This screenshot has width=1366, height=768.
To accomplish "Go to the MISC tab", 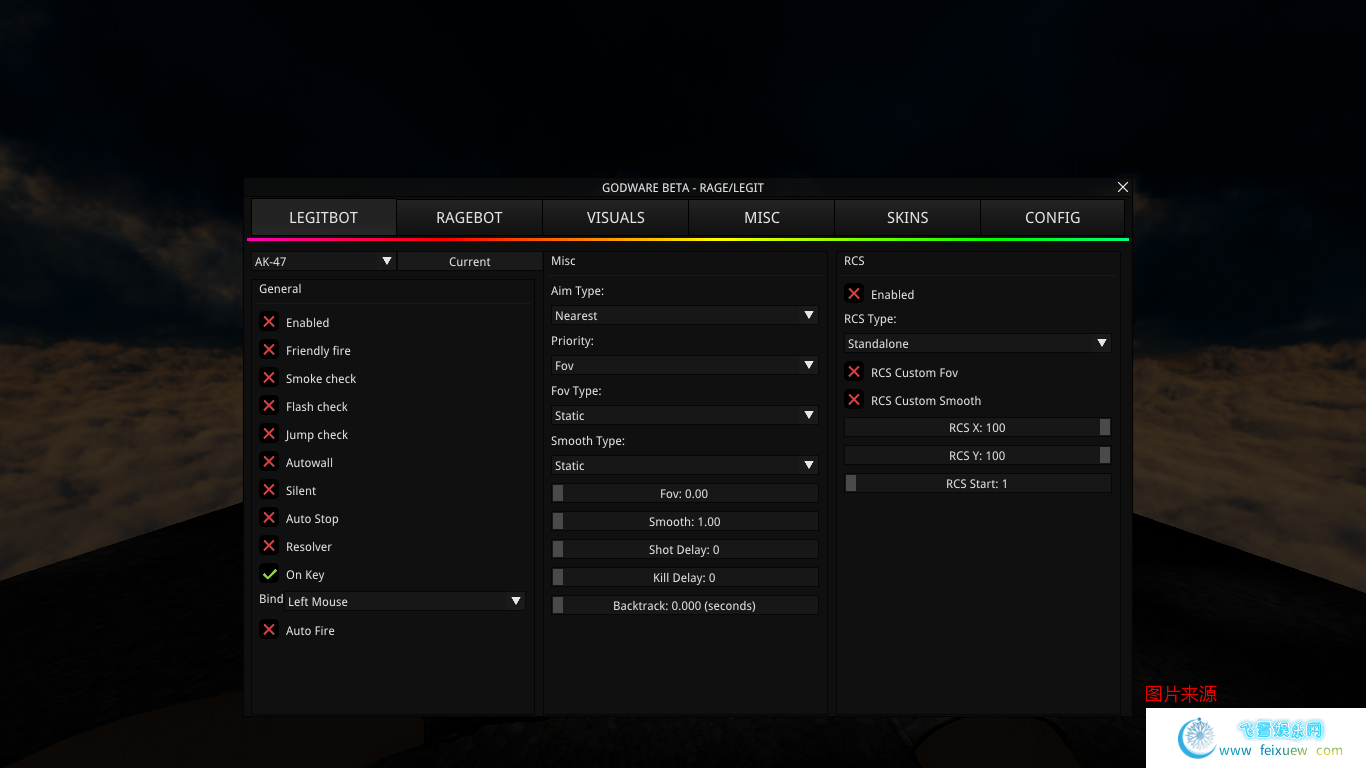I will (761, 217).
